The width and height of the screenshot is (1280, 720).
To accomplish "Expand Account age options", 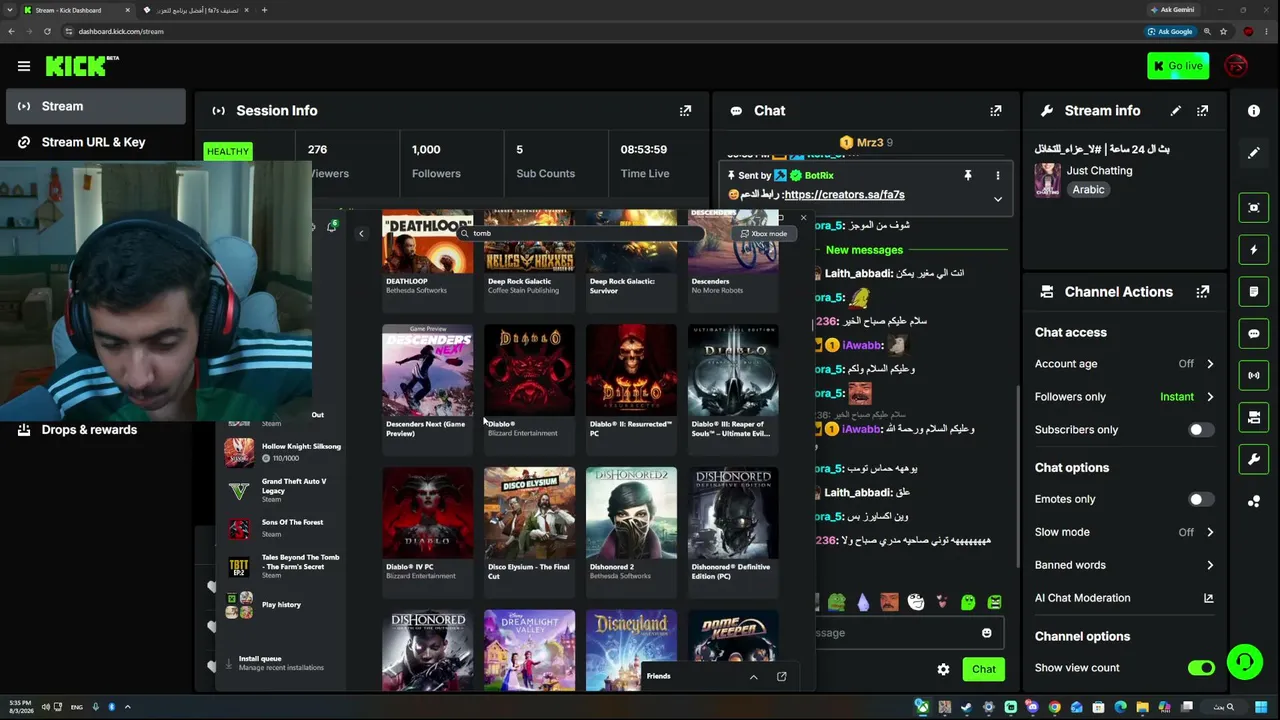I will (x=1210, y=364).
